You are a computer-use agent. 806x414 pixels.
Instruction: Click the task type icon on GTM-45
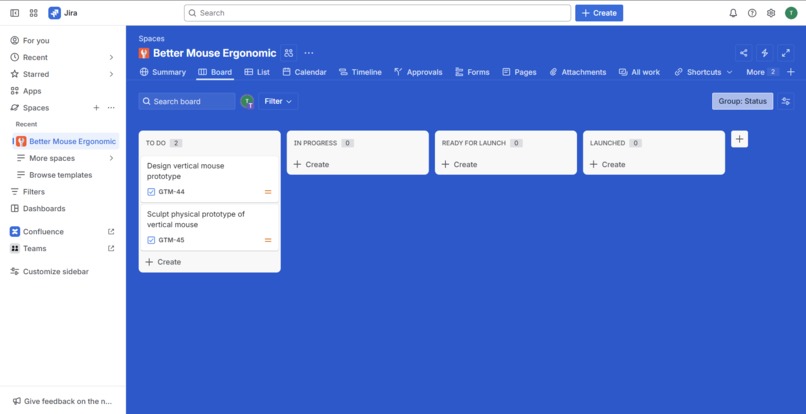coord(151,240)
